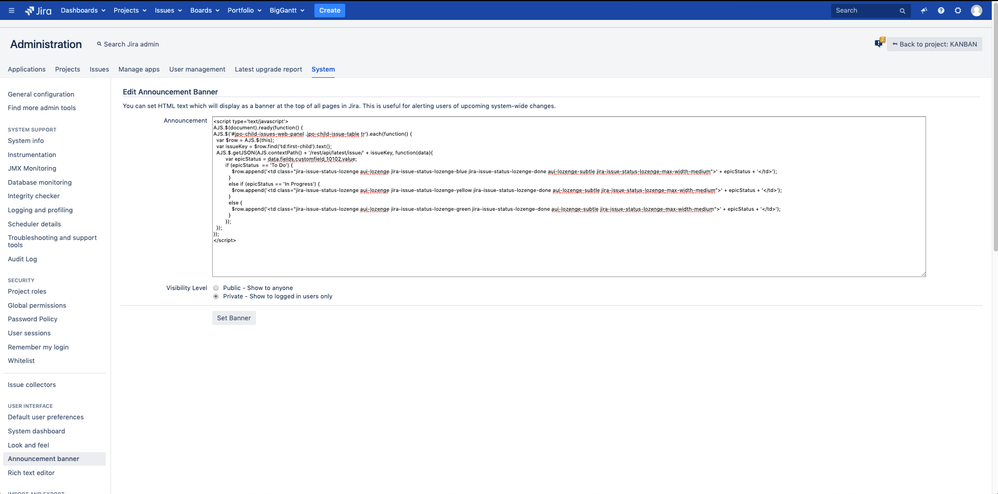Open Audit Log in sidebar
Screen dimensions: 998x494
pyautogui.click(x=22, y=259)
